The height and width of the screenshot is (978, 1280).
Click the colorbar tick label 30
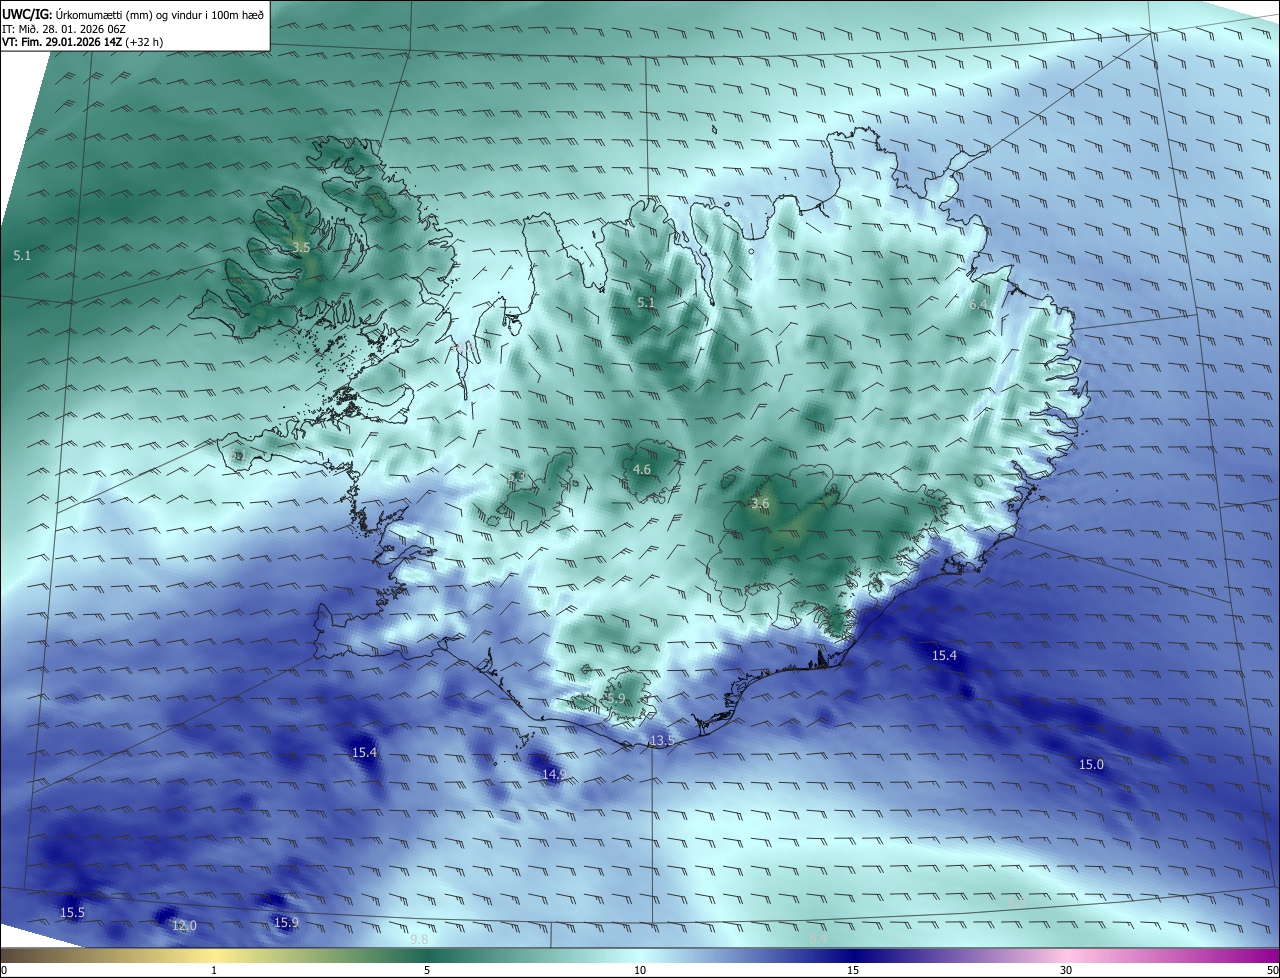[x=1066, y=970]
